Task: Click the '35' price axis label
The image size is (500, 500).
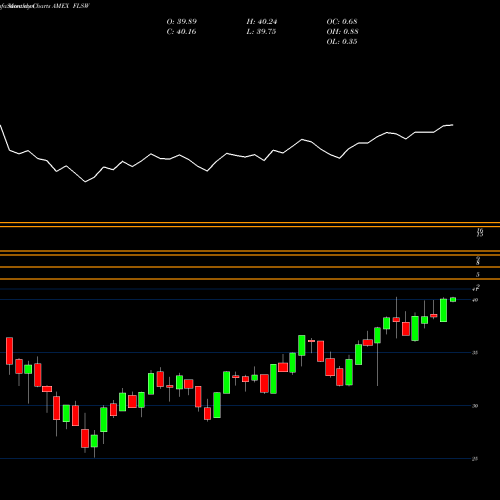Action: (x=475, y=353)
